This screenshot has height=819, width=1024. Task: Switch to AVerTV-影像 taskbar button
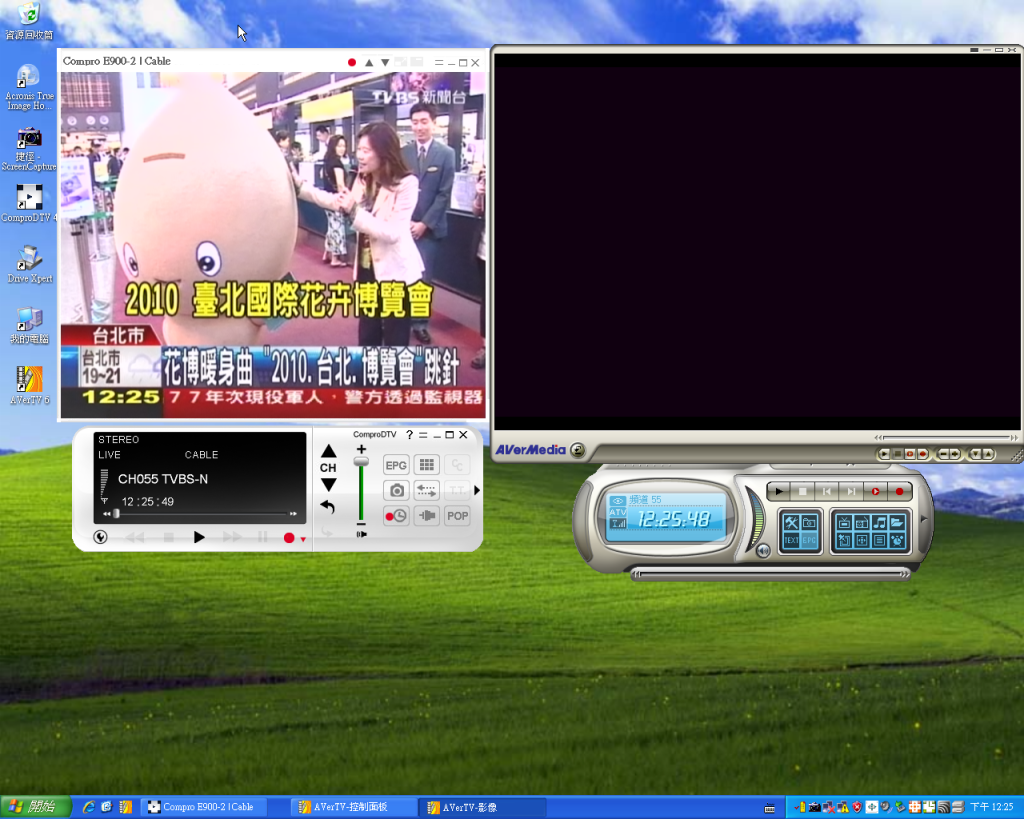click(x=483, y=807)
